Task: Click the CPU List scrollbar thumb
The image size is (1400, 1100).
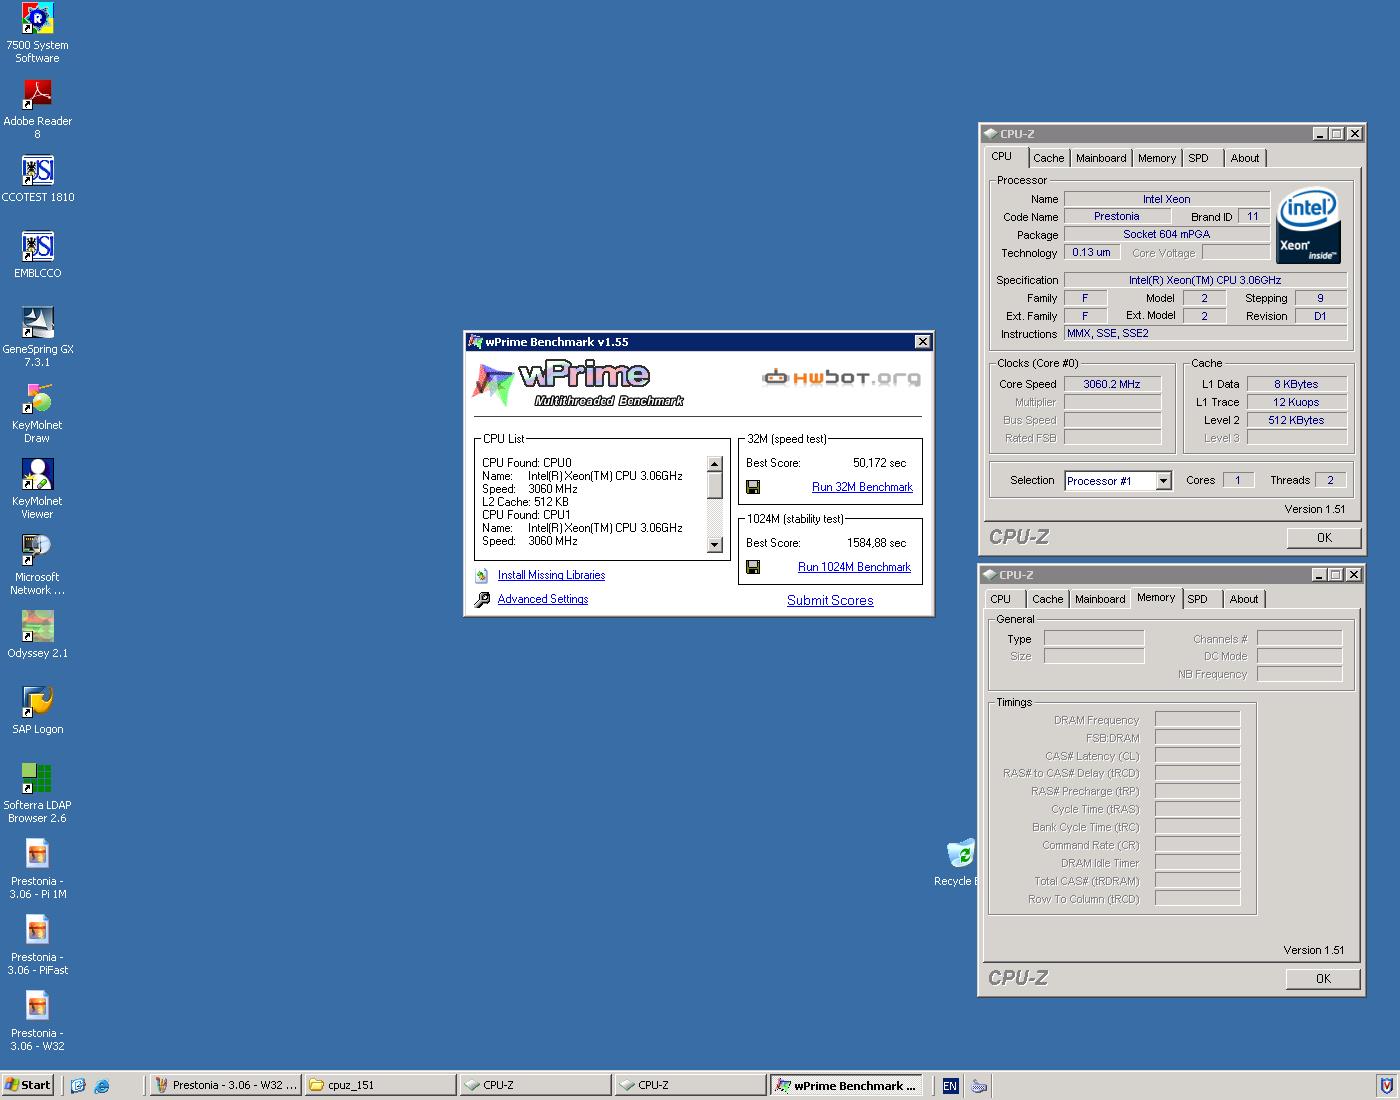Action: (714, 485)
